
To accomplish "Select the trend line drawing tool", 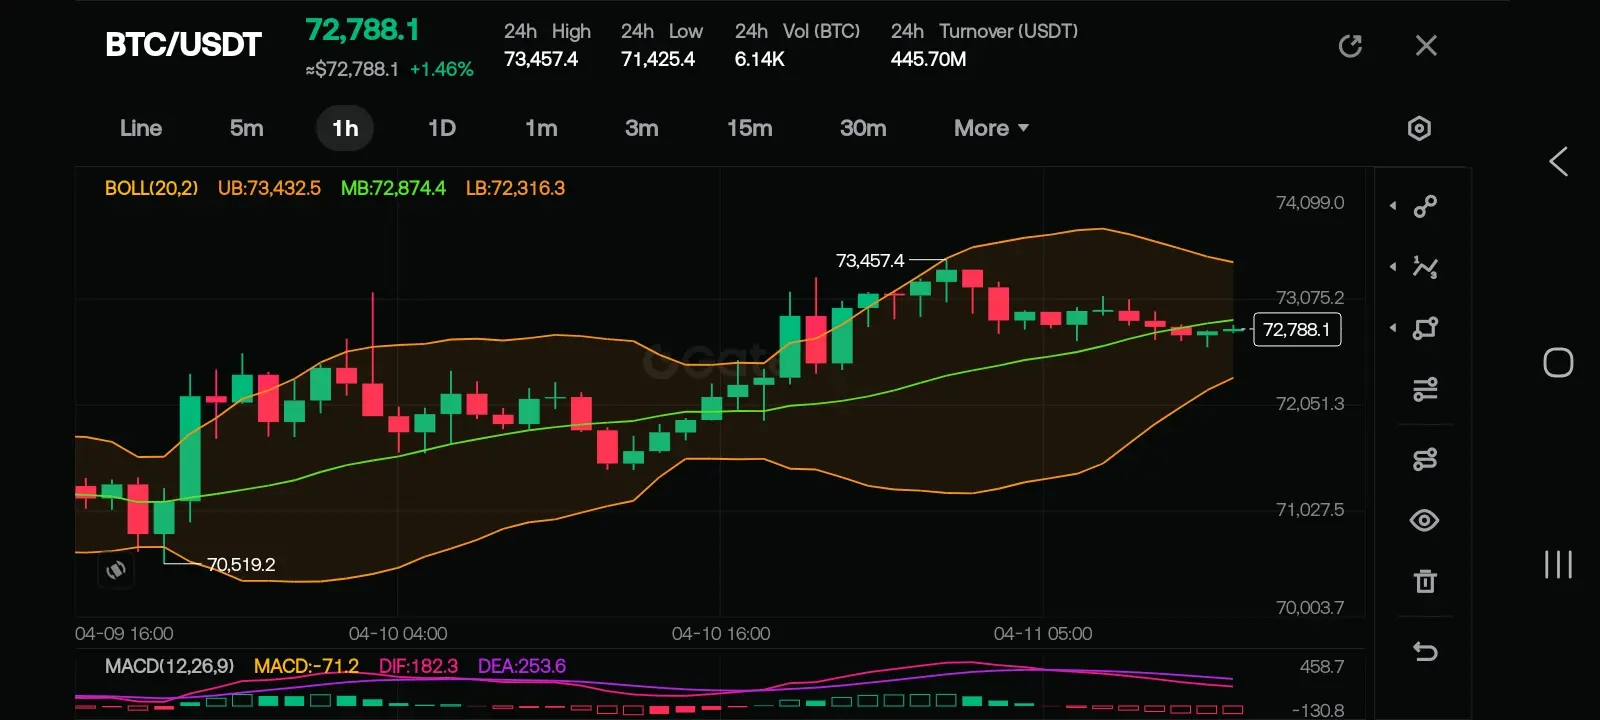I will point(1425,206).
